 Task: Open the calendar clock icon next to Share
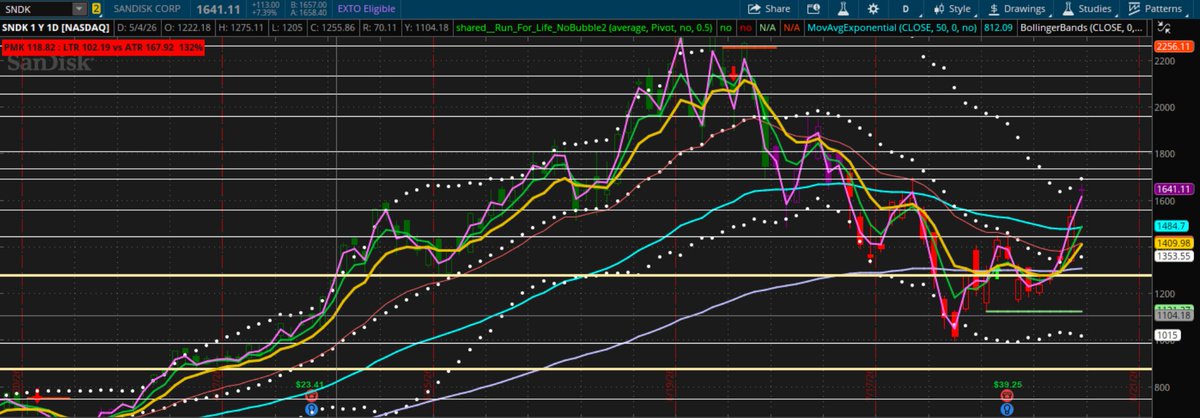813,9
